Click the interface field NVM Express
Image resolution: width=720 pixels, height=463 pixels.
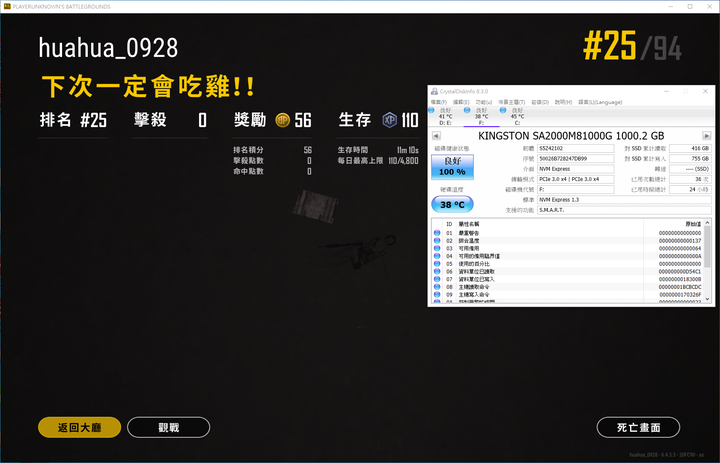coord(575,169)
